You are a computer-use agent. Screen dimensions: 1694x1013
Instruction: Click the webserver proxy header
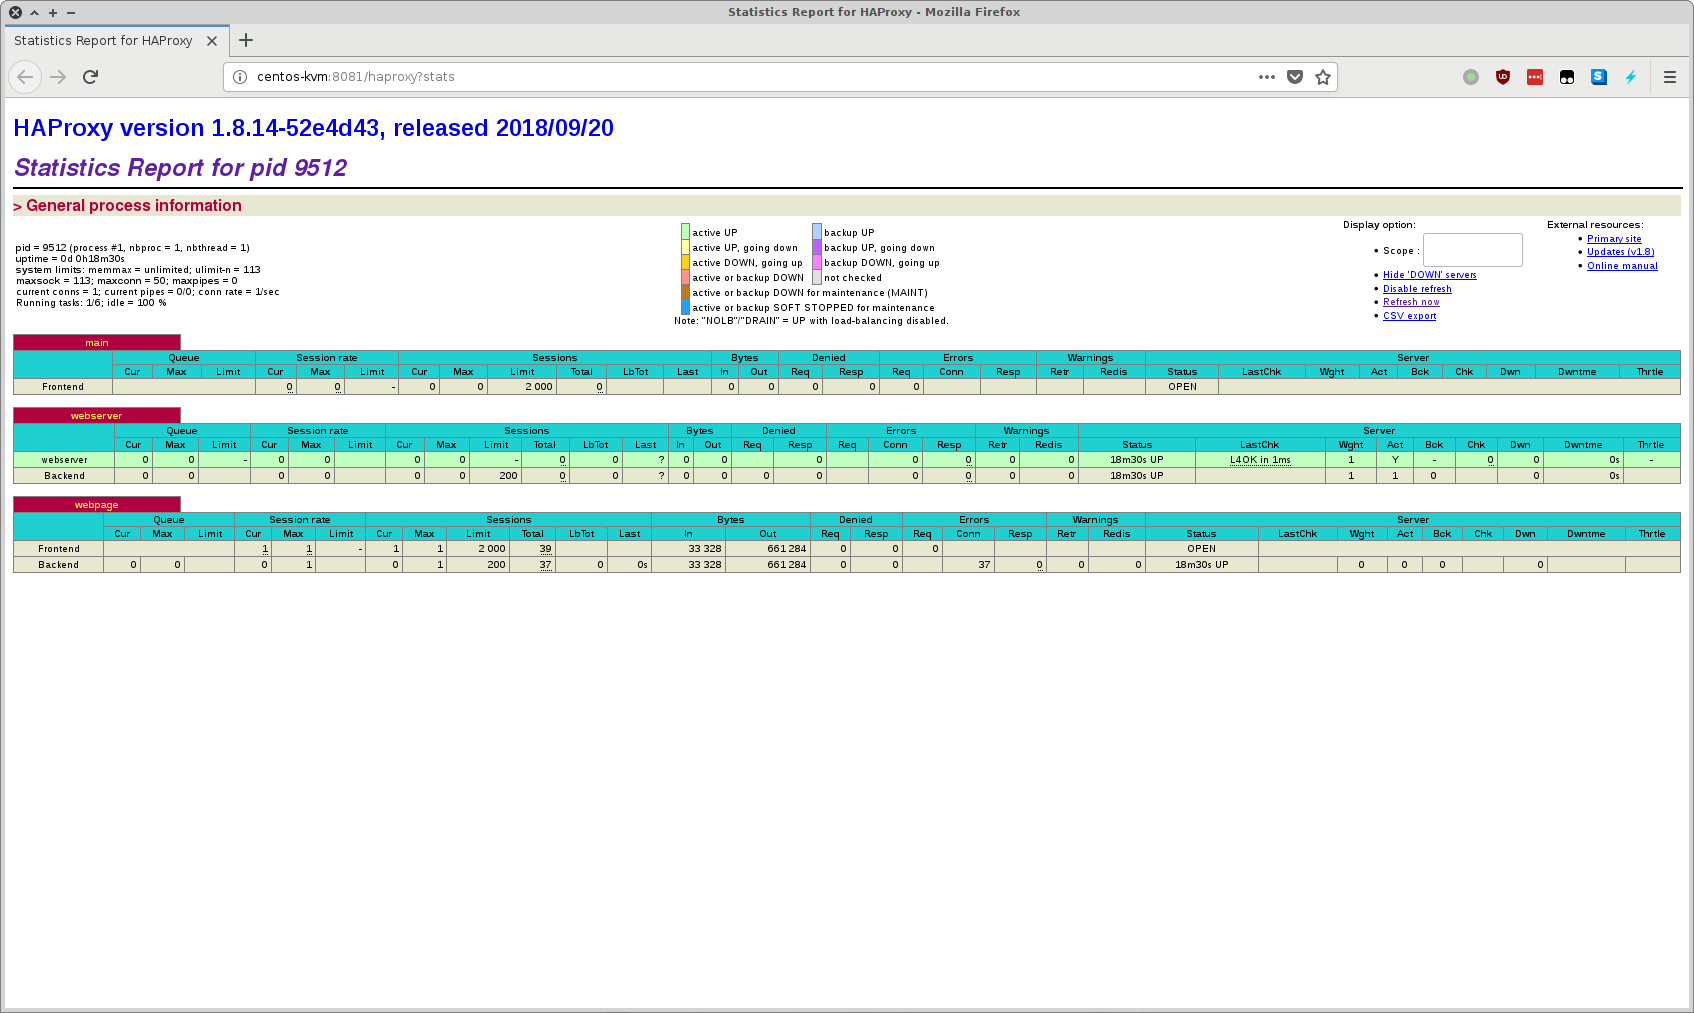pos(97,416)
